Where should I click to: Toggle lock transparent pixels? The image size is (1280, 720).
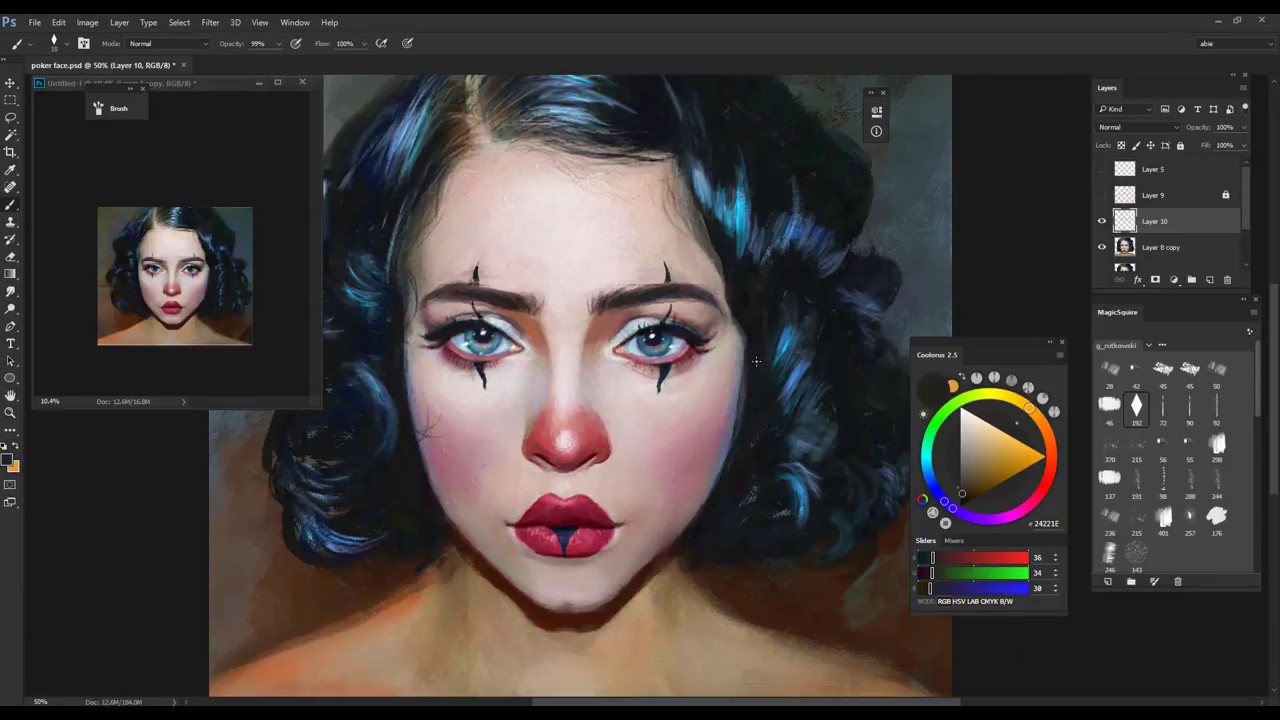(1121, 145)
